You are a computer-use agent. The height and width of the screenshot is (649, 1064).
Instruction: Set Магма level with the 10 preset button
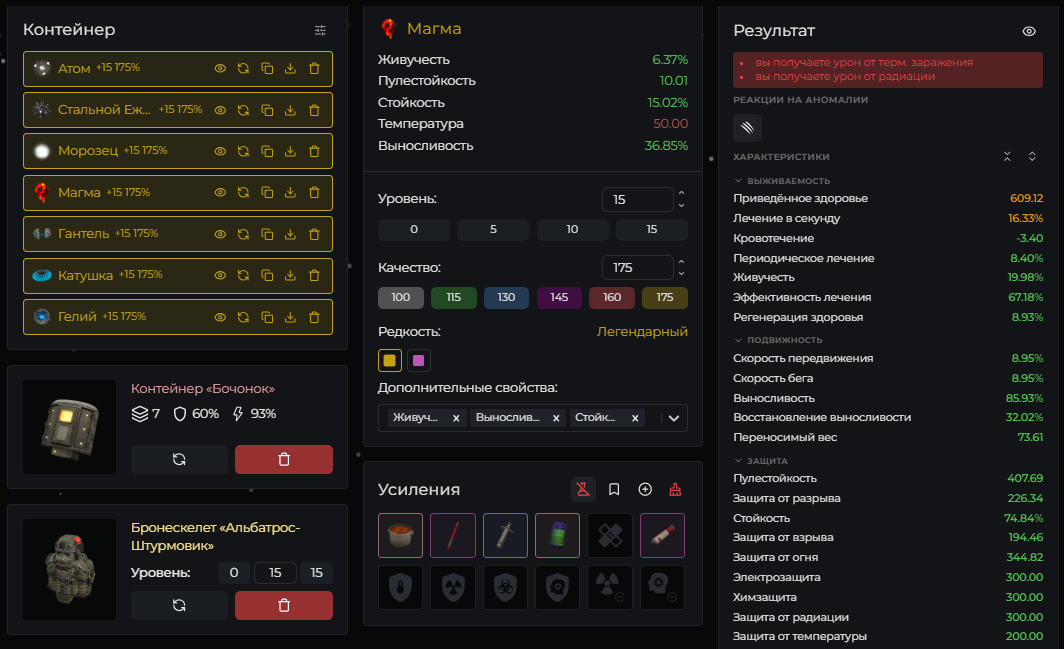click(x=572, y=229)
